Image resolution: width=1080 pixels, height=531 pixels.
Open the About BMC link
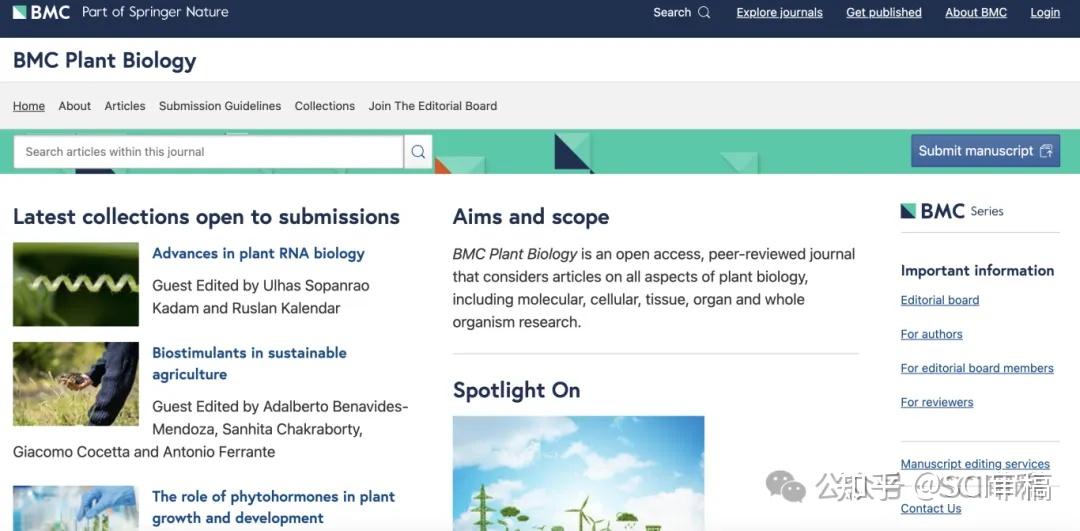pyautogui.click(x=976, y=12)
